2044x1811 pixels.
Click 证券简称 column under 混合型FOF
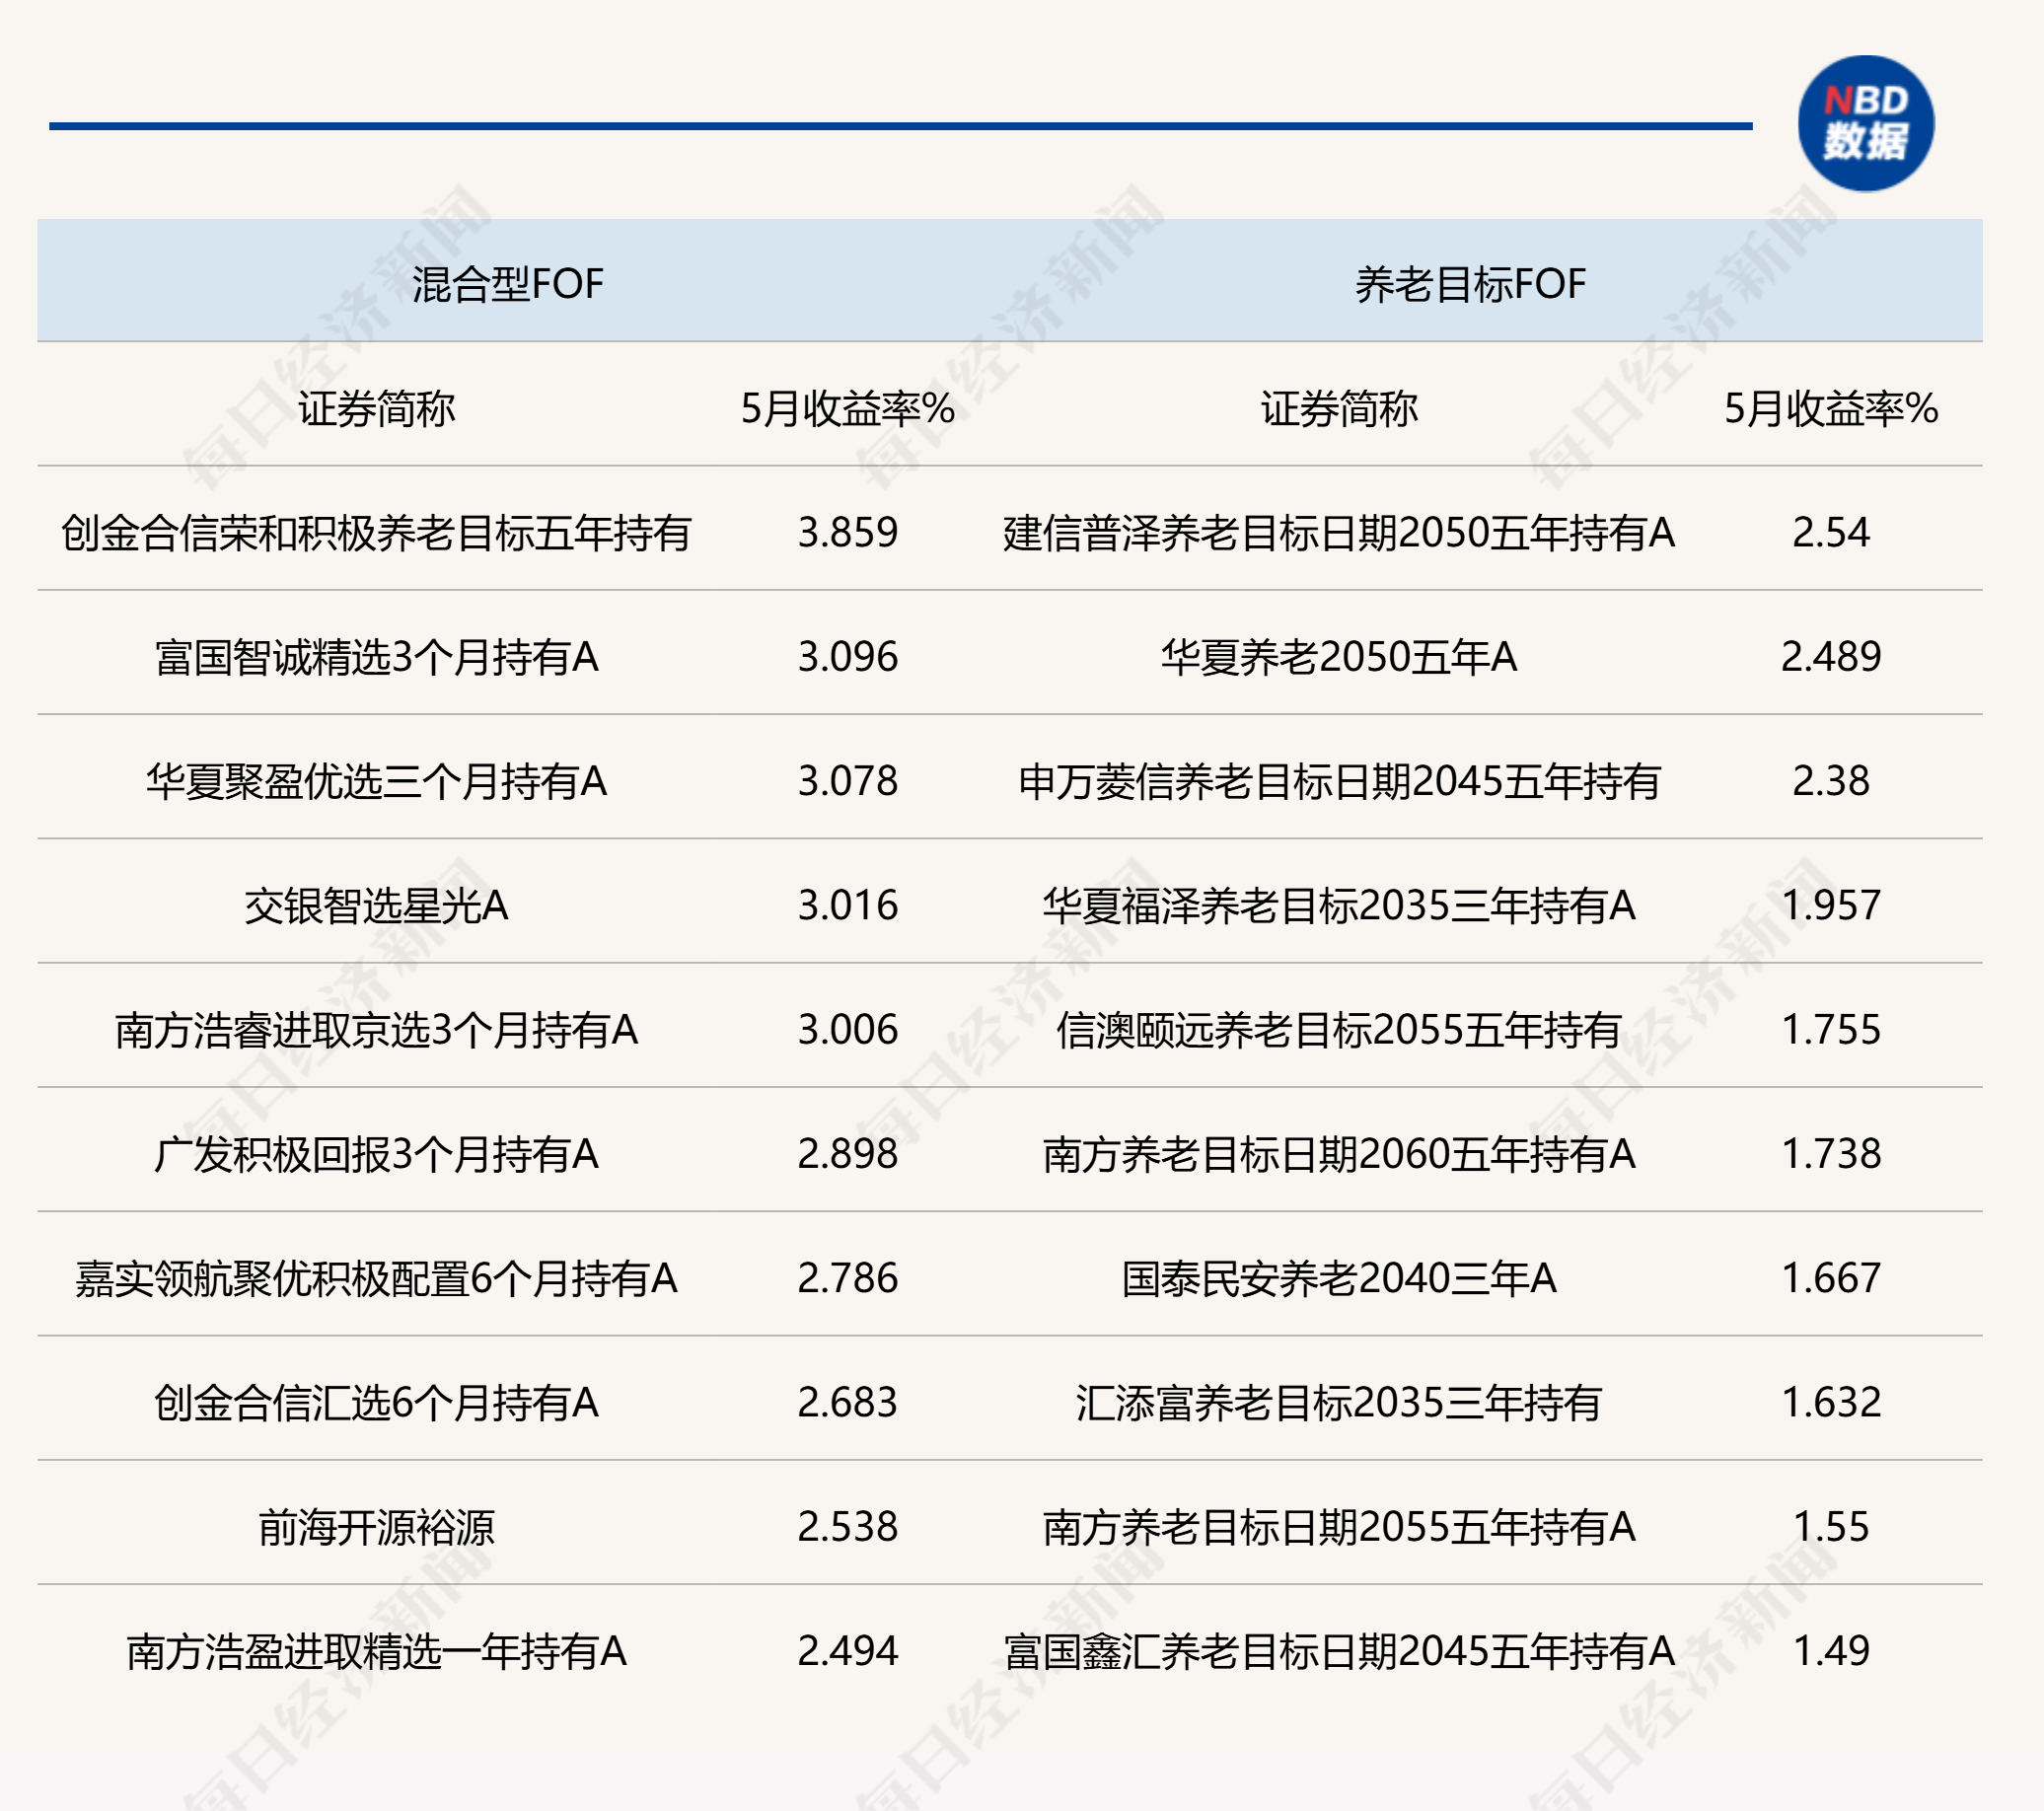376,408
